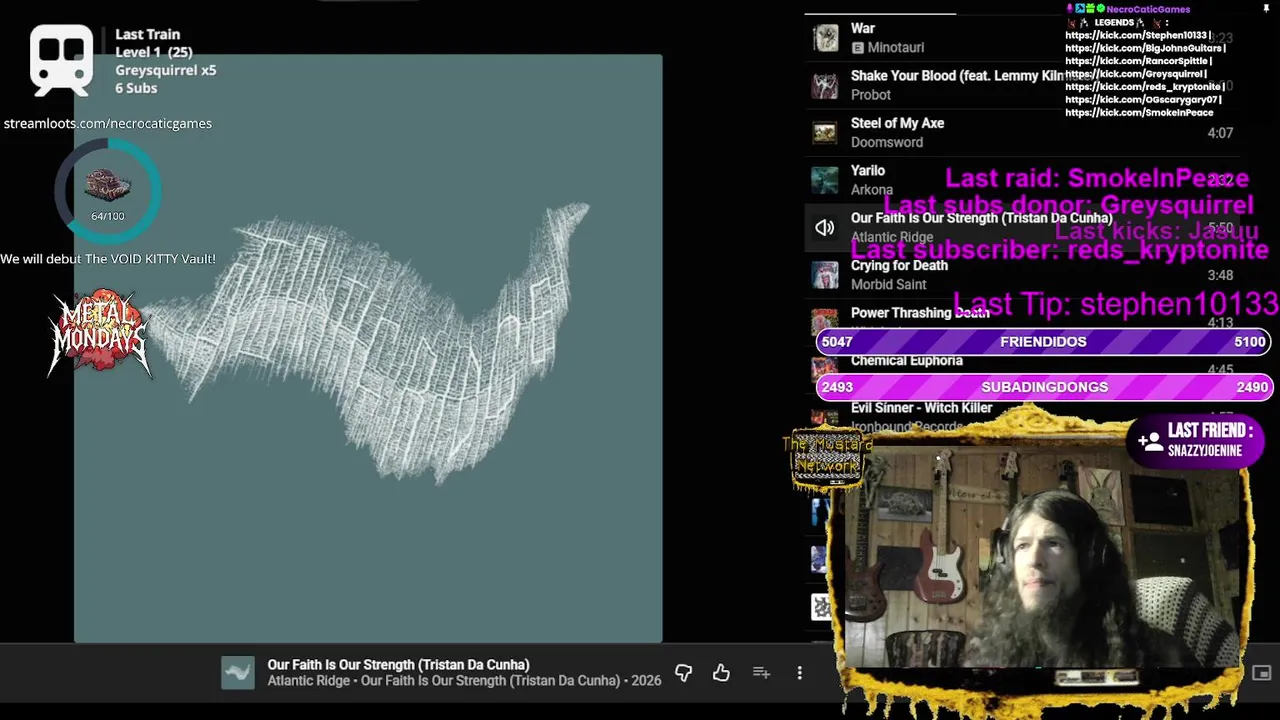1280x720 pixels.
Task: Click the FRIENDIDOS goal progress bar
Action: (1044, 341)
